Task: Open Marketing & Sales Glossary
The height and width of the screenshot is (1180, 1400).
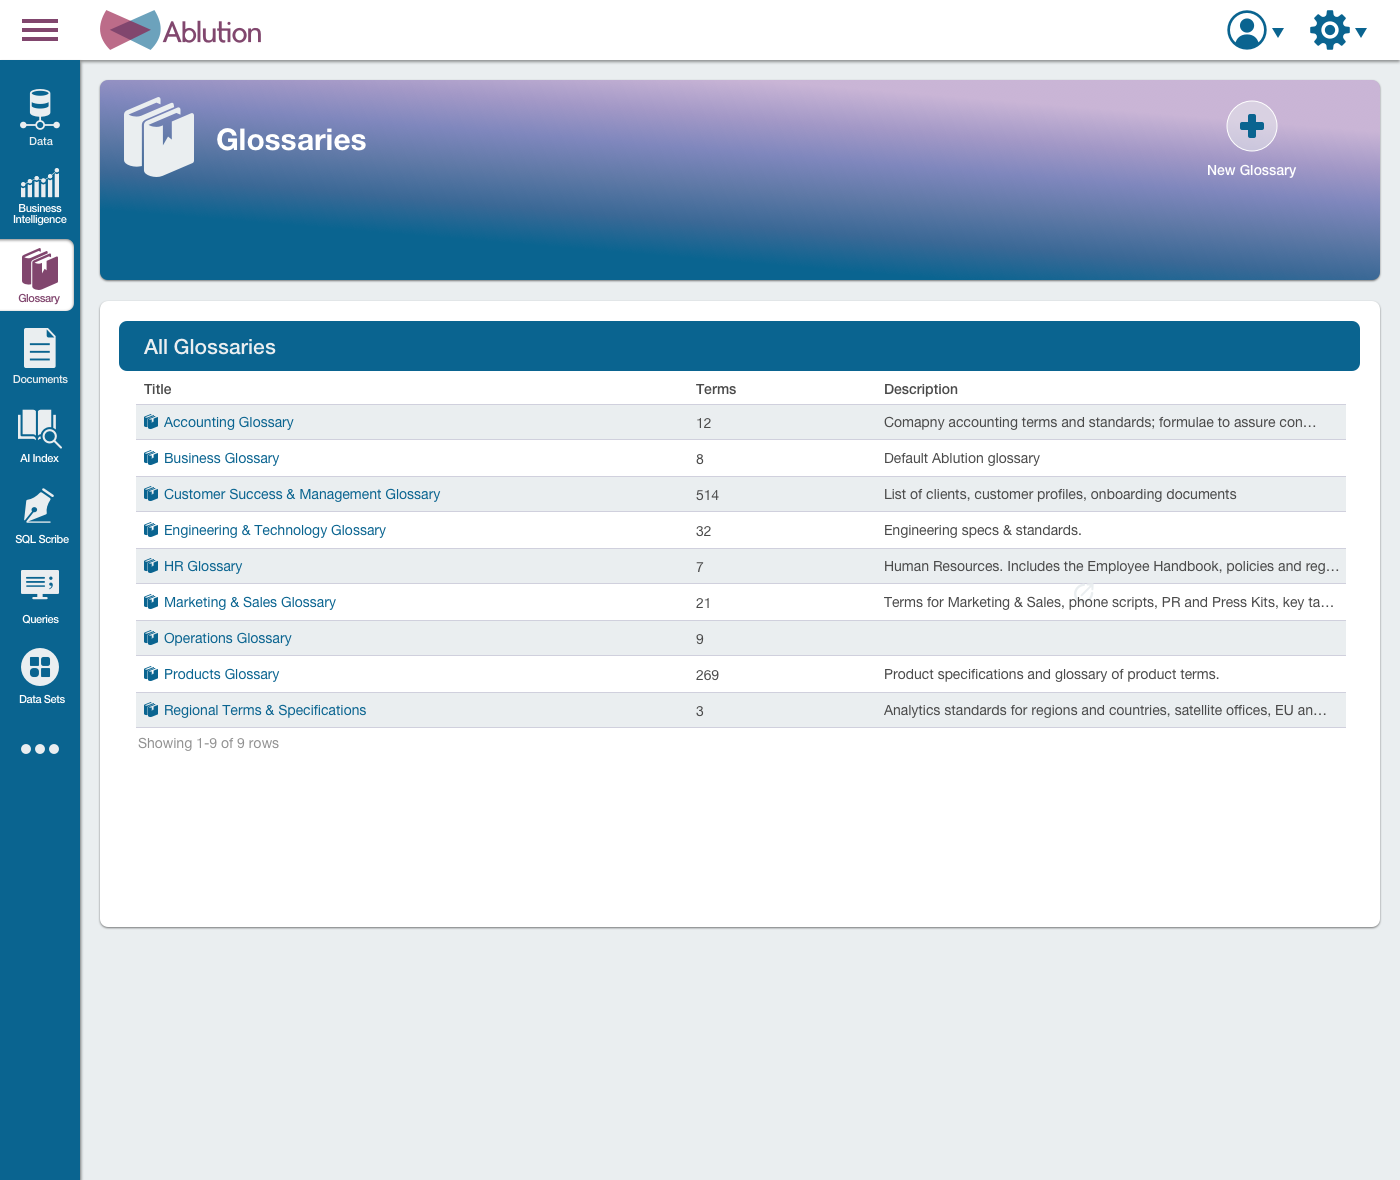Action: pos(250,602)
